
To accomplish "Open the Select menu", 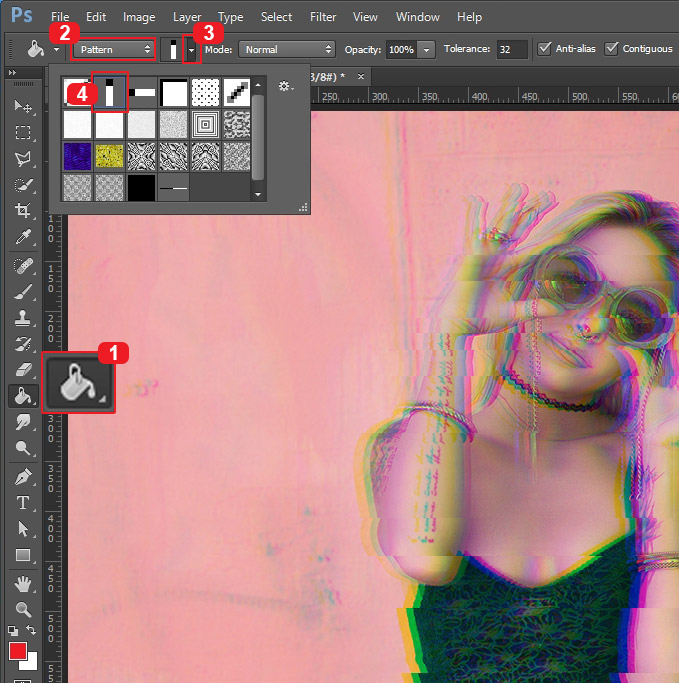I will point(276,17).
